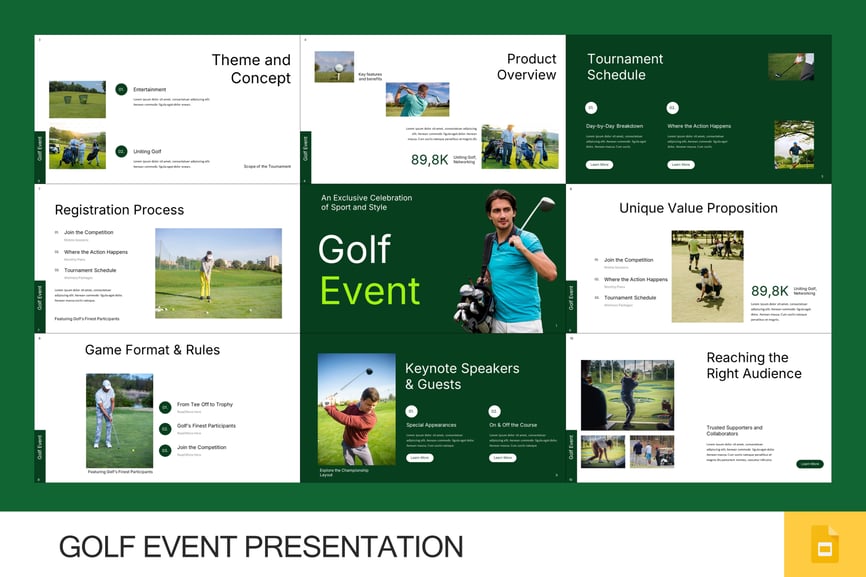Click the 02 badge beside Golf's Finest Participants
Viewport: 866px width, 577px height.
pyautogui.click(x=165, y=428)
